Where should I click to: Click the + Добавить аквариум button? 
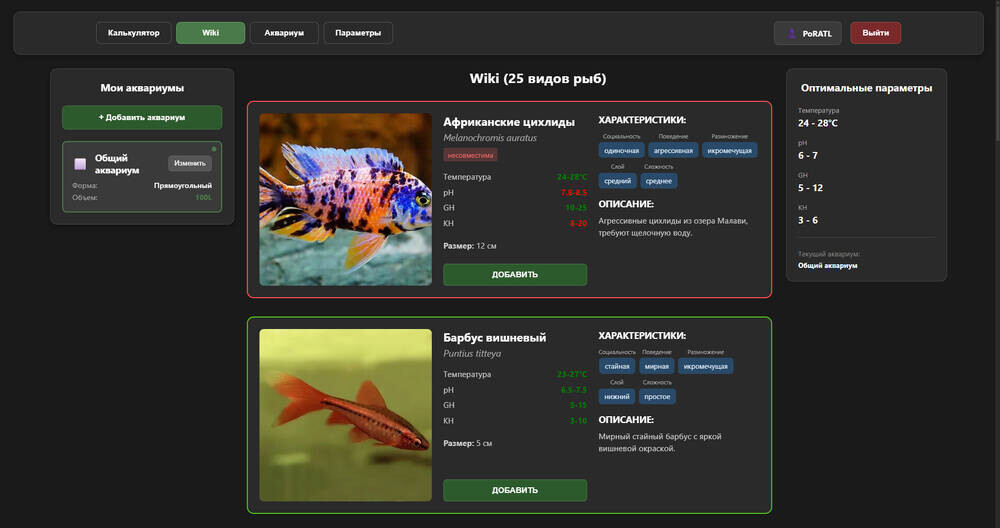(142, 117)
